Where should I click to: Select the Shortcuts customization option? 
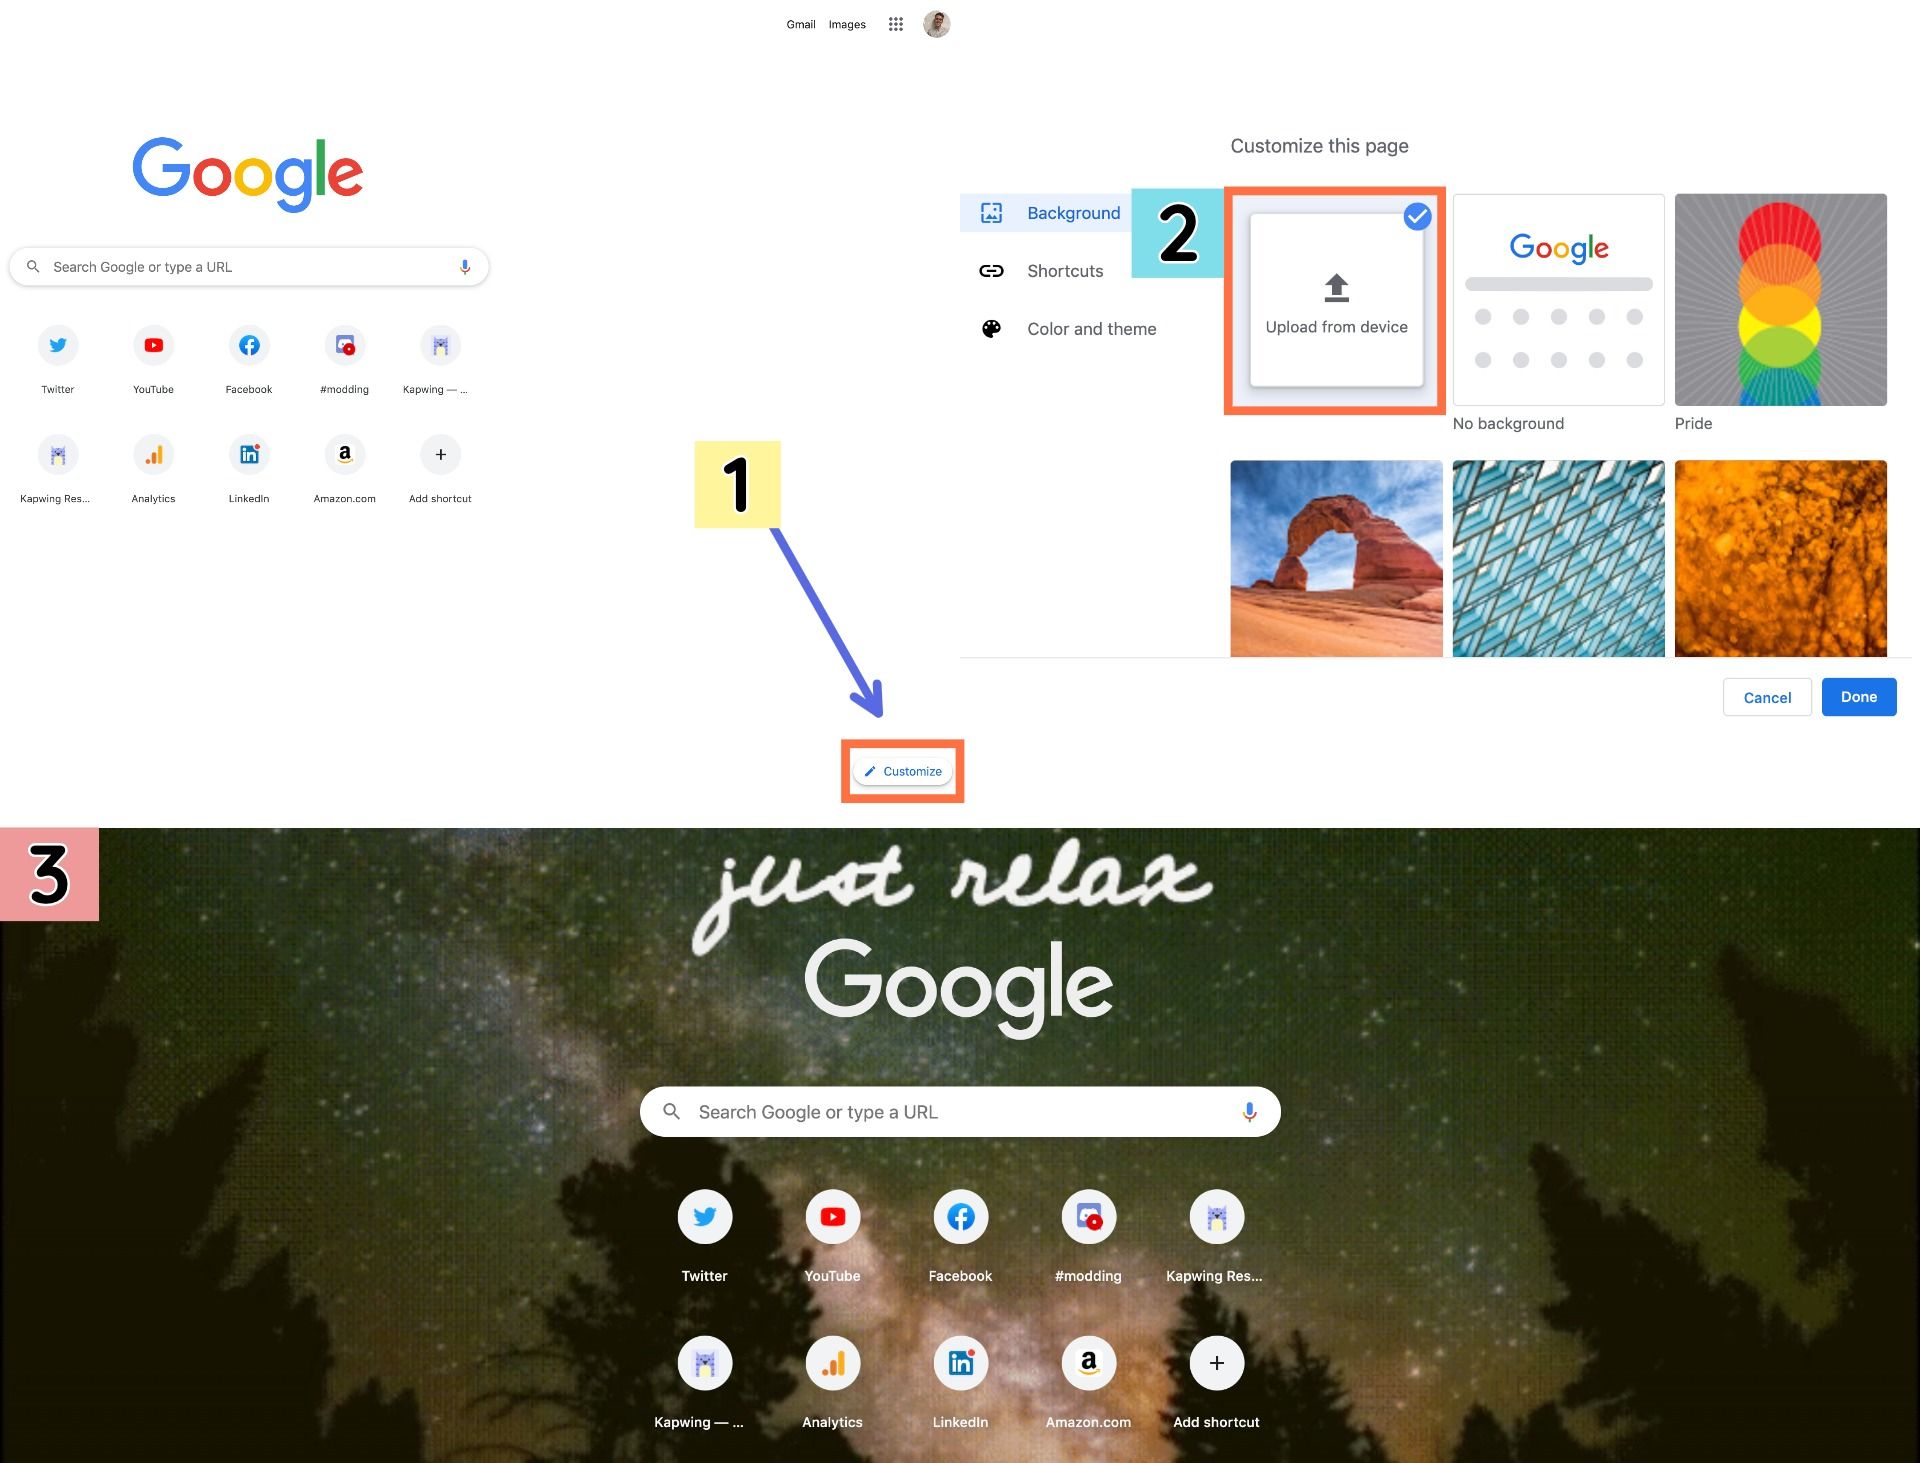(x=1066, y=270)
